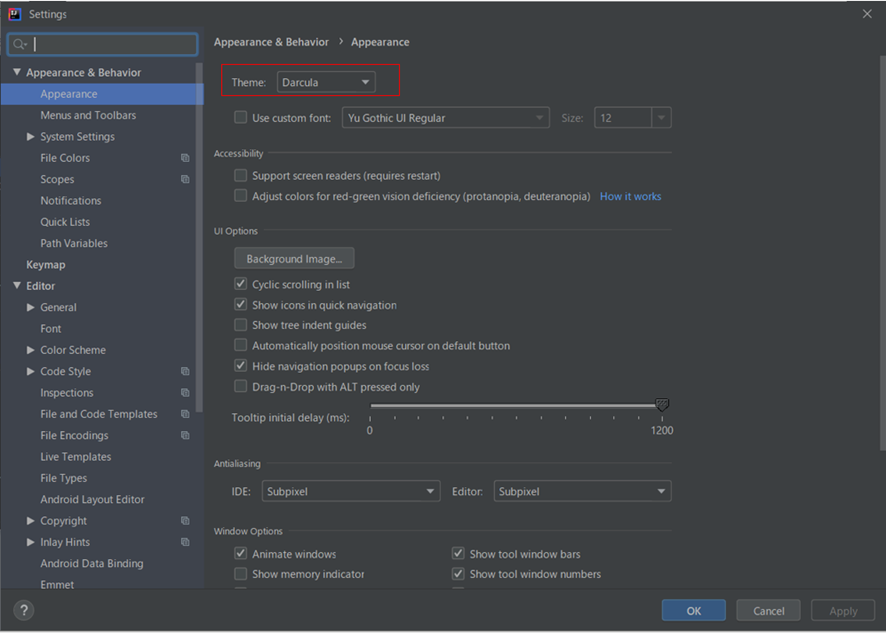Click project-level icon beside Scopes
886x633 pixels.
185,179
